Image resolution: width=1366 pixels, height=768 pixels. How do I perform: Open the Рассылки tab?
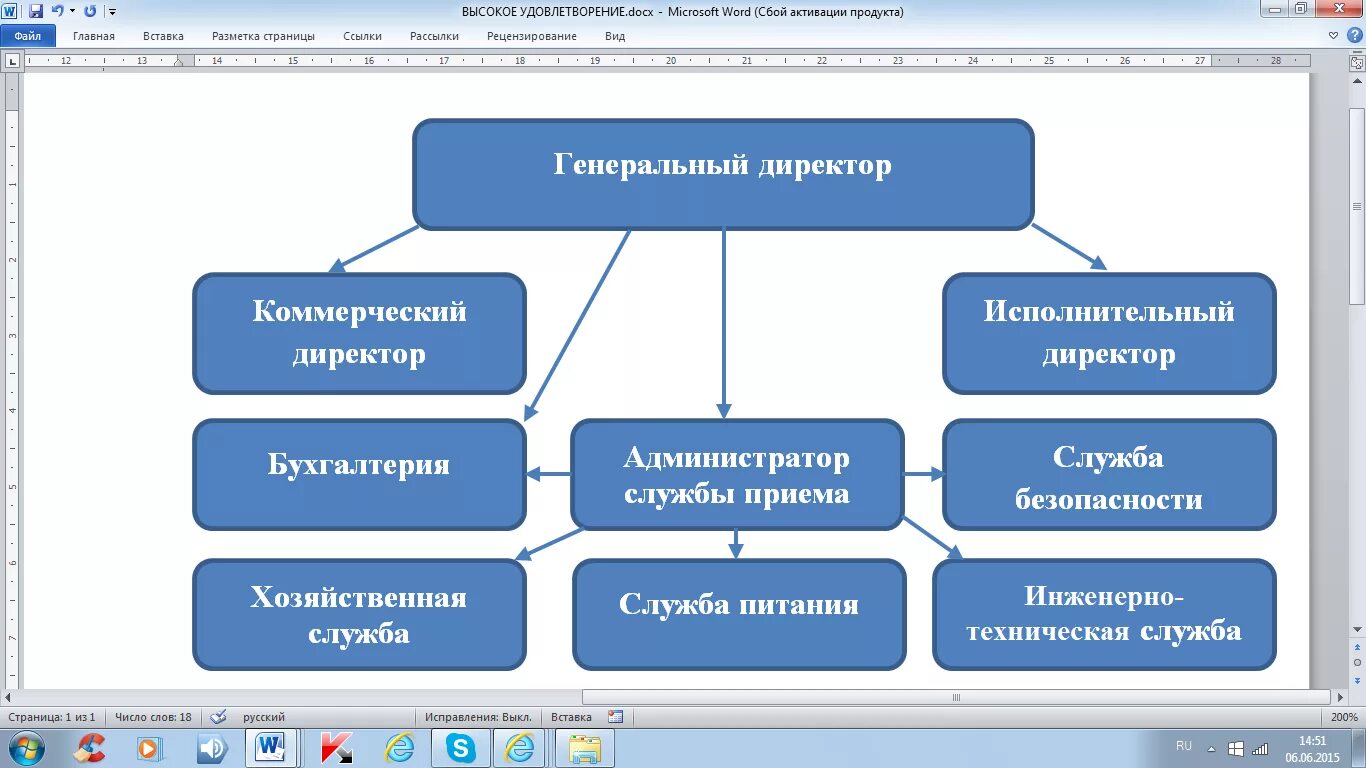click(434, 36)
